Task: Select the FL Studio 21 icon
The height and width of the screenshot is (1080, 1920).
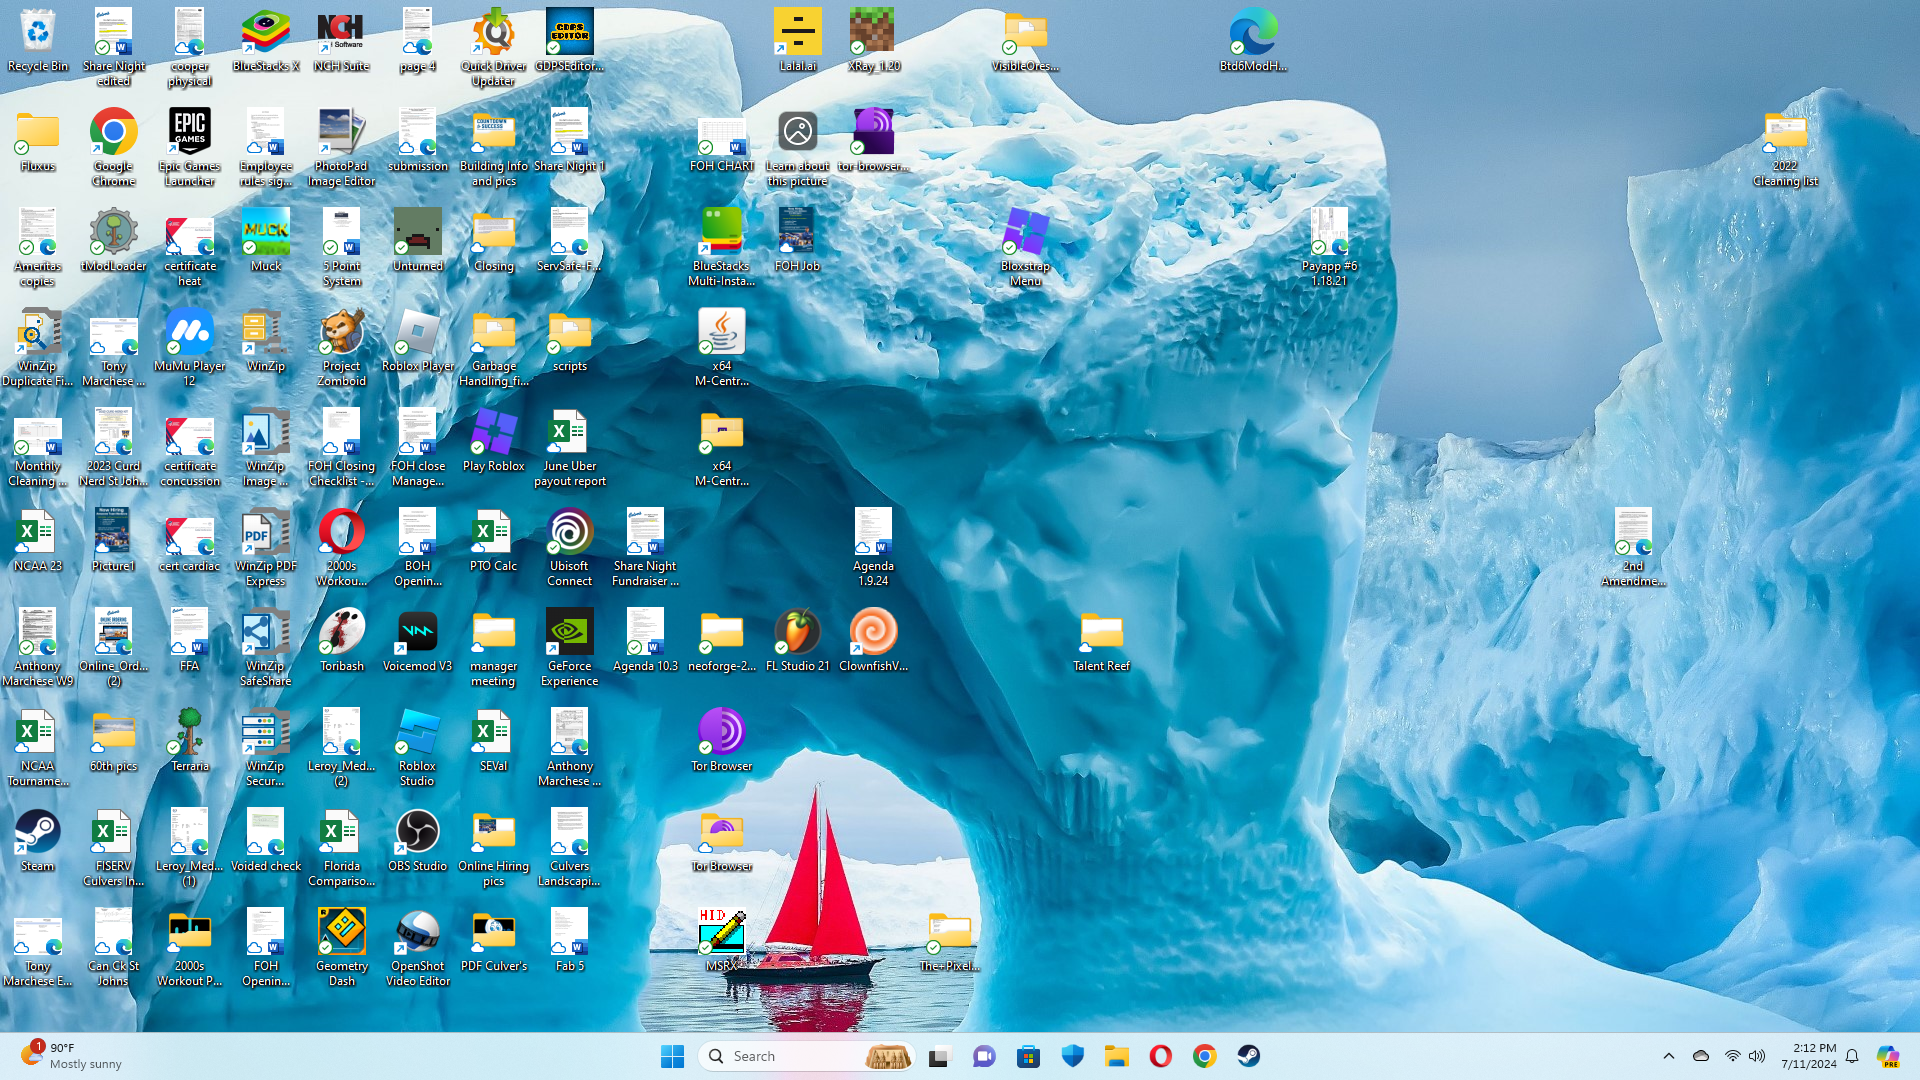Action: pyautogui.click(x=797, y=632)
